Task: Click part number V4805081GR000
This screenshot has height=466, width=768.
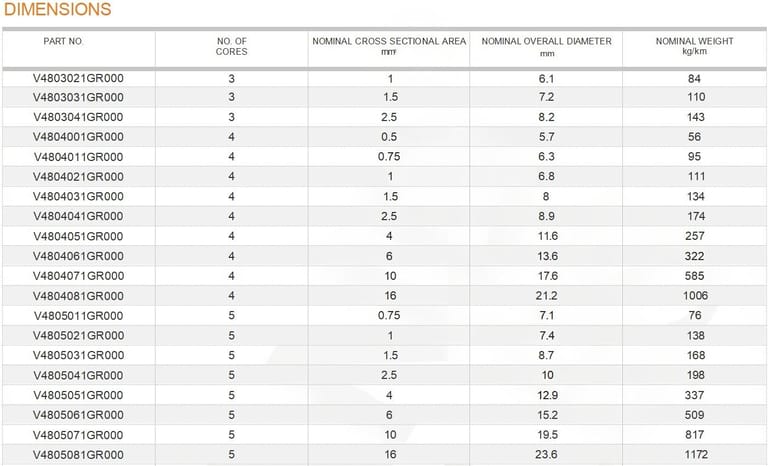Action: 79,454
